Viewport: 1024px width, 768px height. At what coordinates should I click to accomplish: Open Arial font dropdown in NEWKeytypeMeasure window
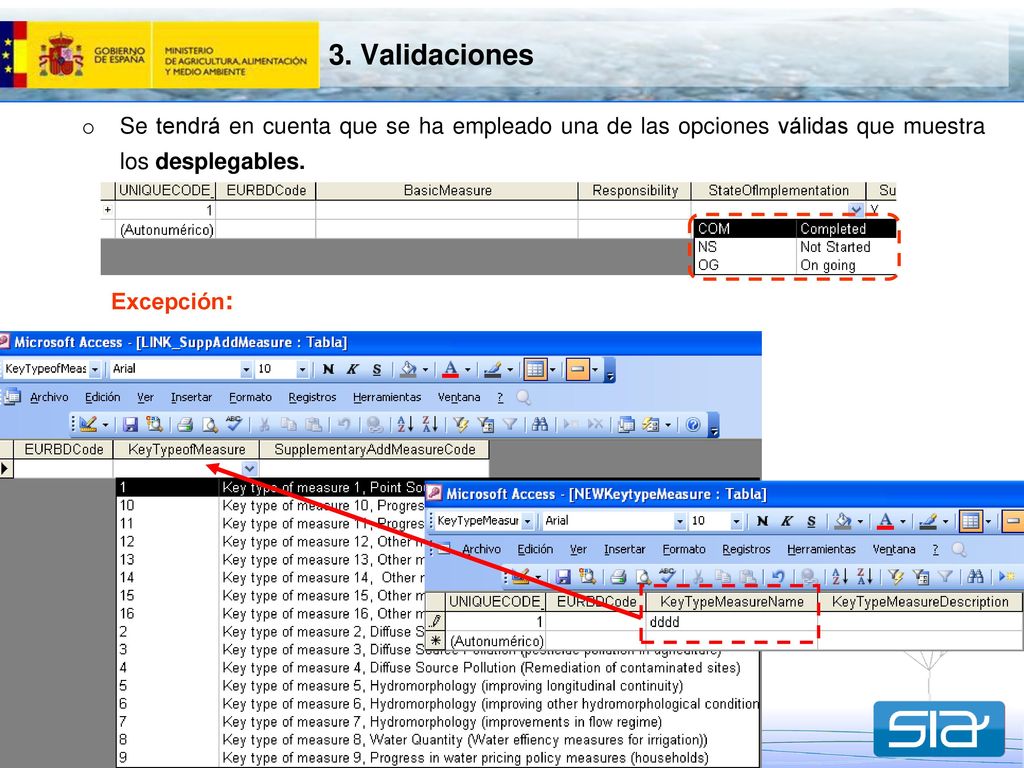click(x=680, y=521)
